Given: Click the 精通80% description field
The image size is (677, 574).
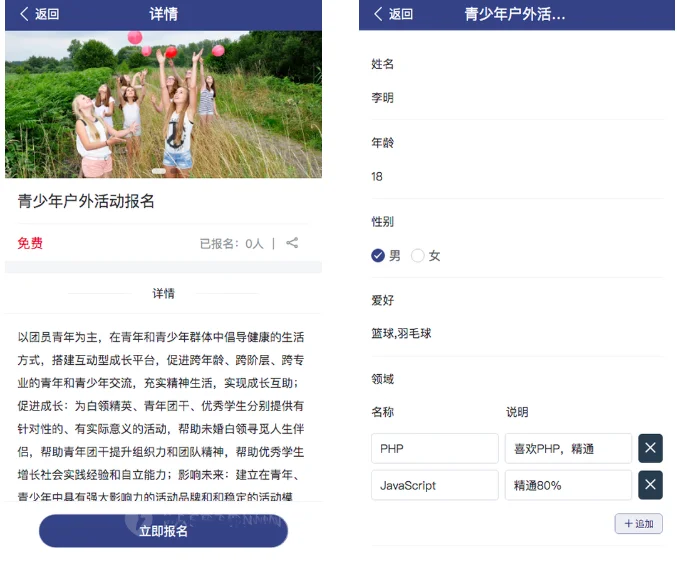Looking at the screenshot, I should 568,485.
